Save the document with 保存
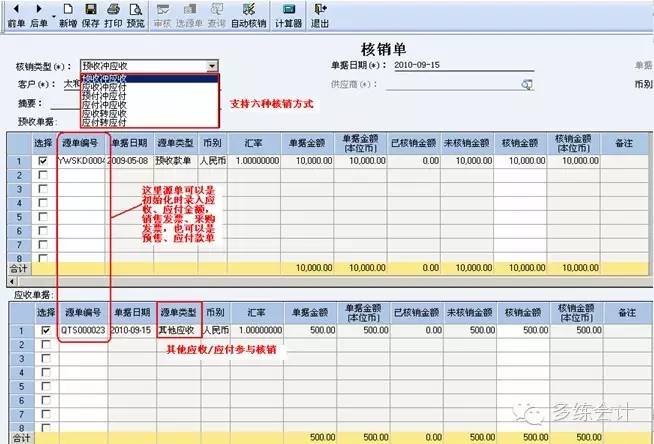Viewport: 654px width, 444px height. tap(91, 15)
